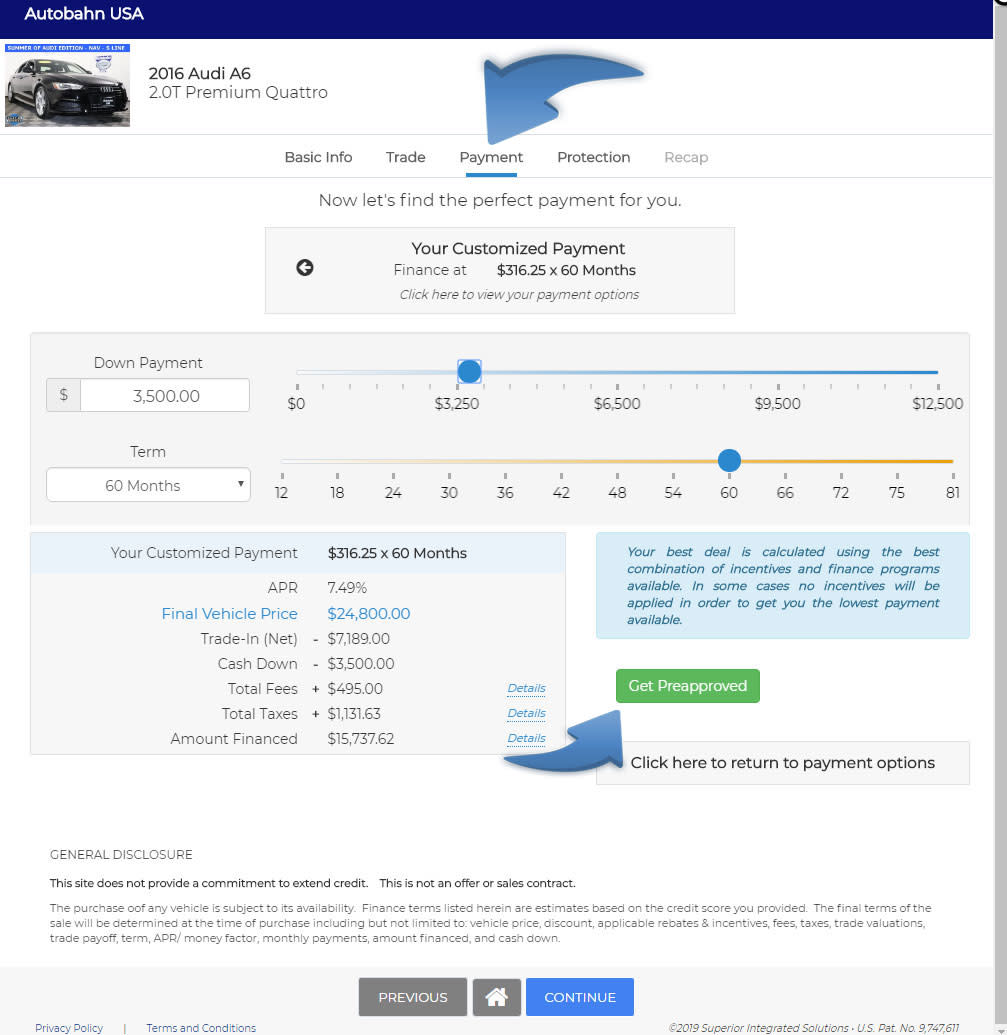Click the down payment amount field
This screenshot has height=1035, width=1007.
[165, 395]
